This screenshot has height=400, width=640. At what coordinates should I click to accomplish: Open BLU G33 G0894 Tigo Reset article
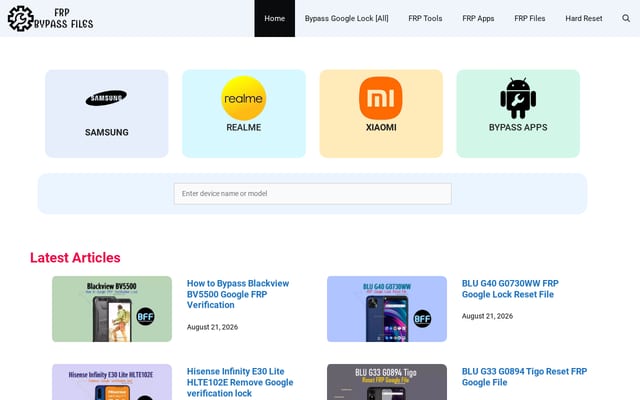click(524, 377)
